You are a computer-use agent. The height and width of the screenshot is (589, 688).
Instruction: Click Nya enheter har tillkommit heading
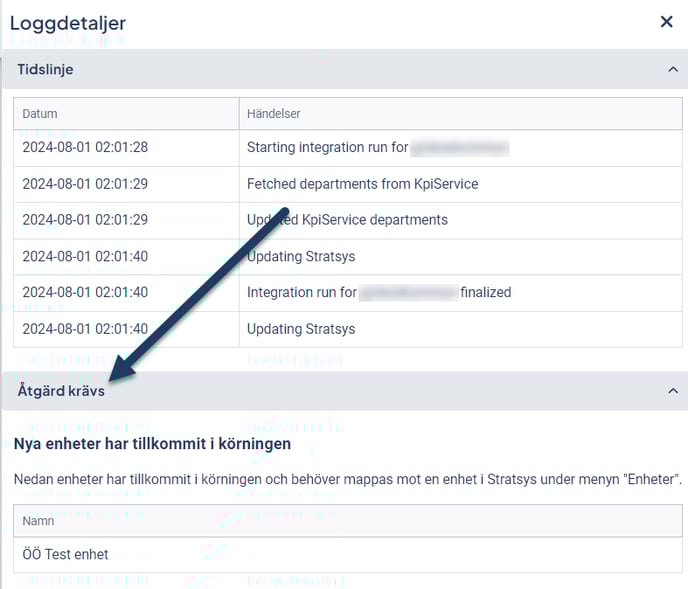tap(152, 443)
